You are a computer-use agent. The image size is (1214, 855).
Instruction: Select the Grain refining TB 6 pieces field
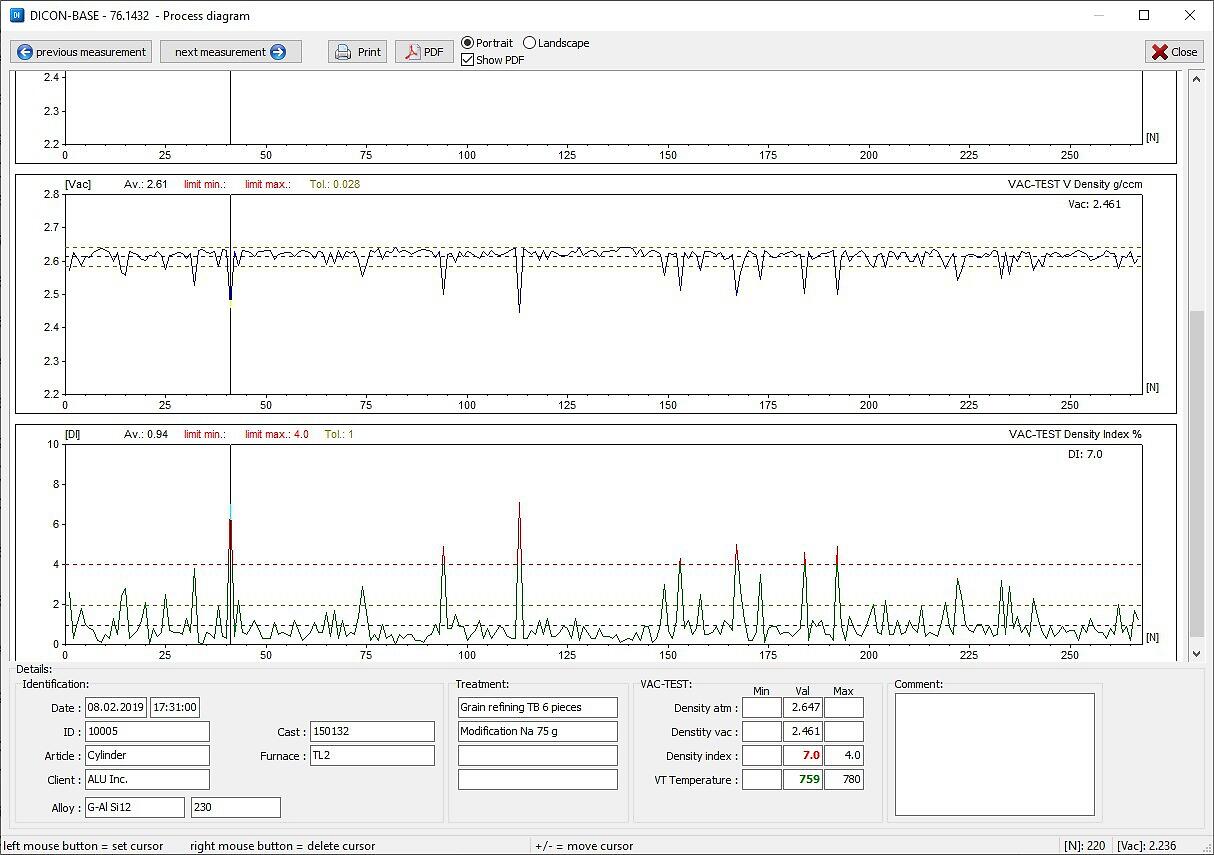pos(537,707)
